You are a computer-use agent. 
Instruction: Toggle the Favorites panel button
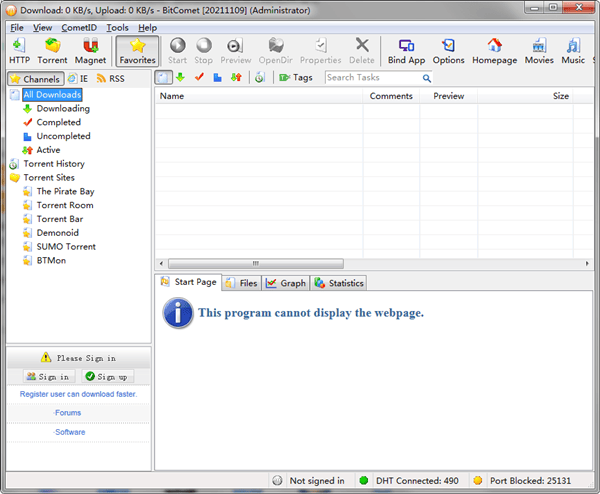(137, 52)
